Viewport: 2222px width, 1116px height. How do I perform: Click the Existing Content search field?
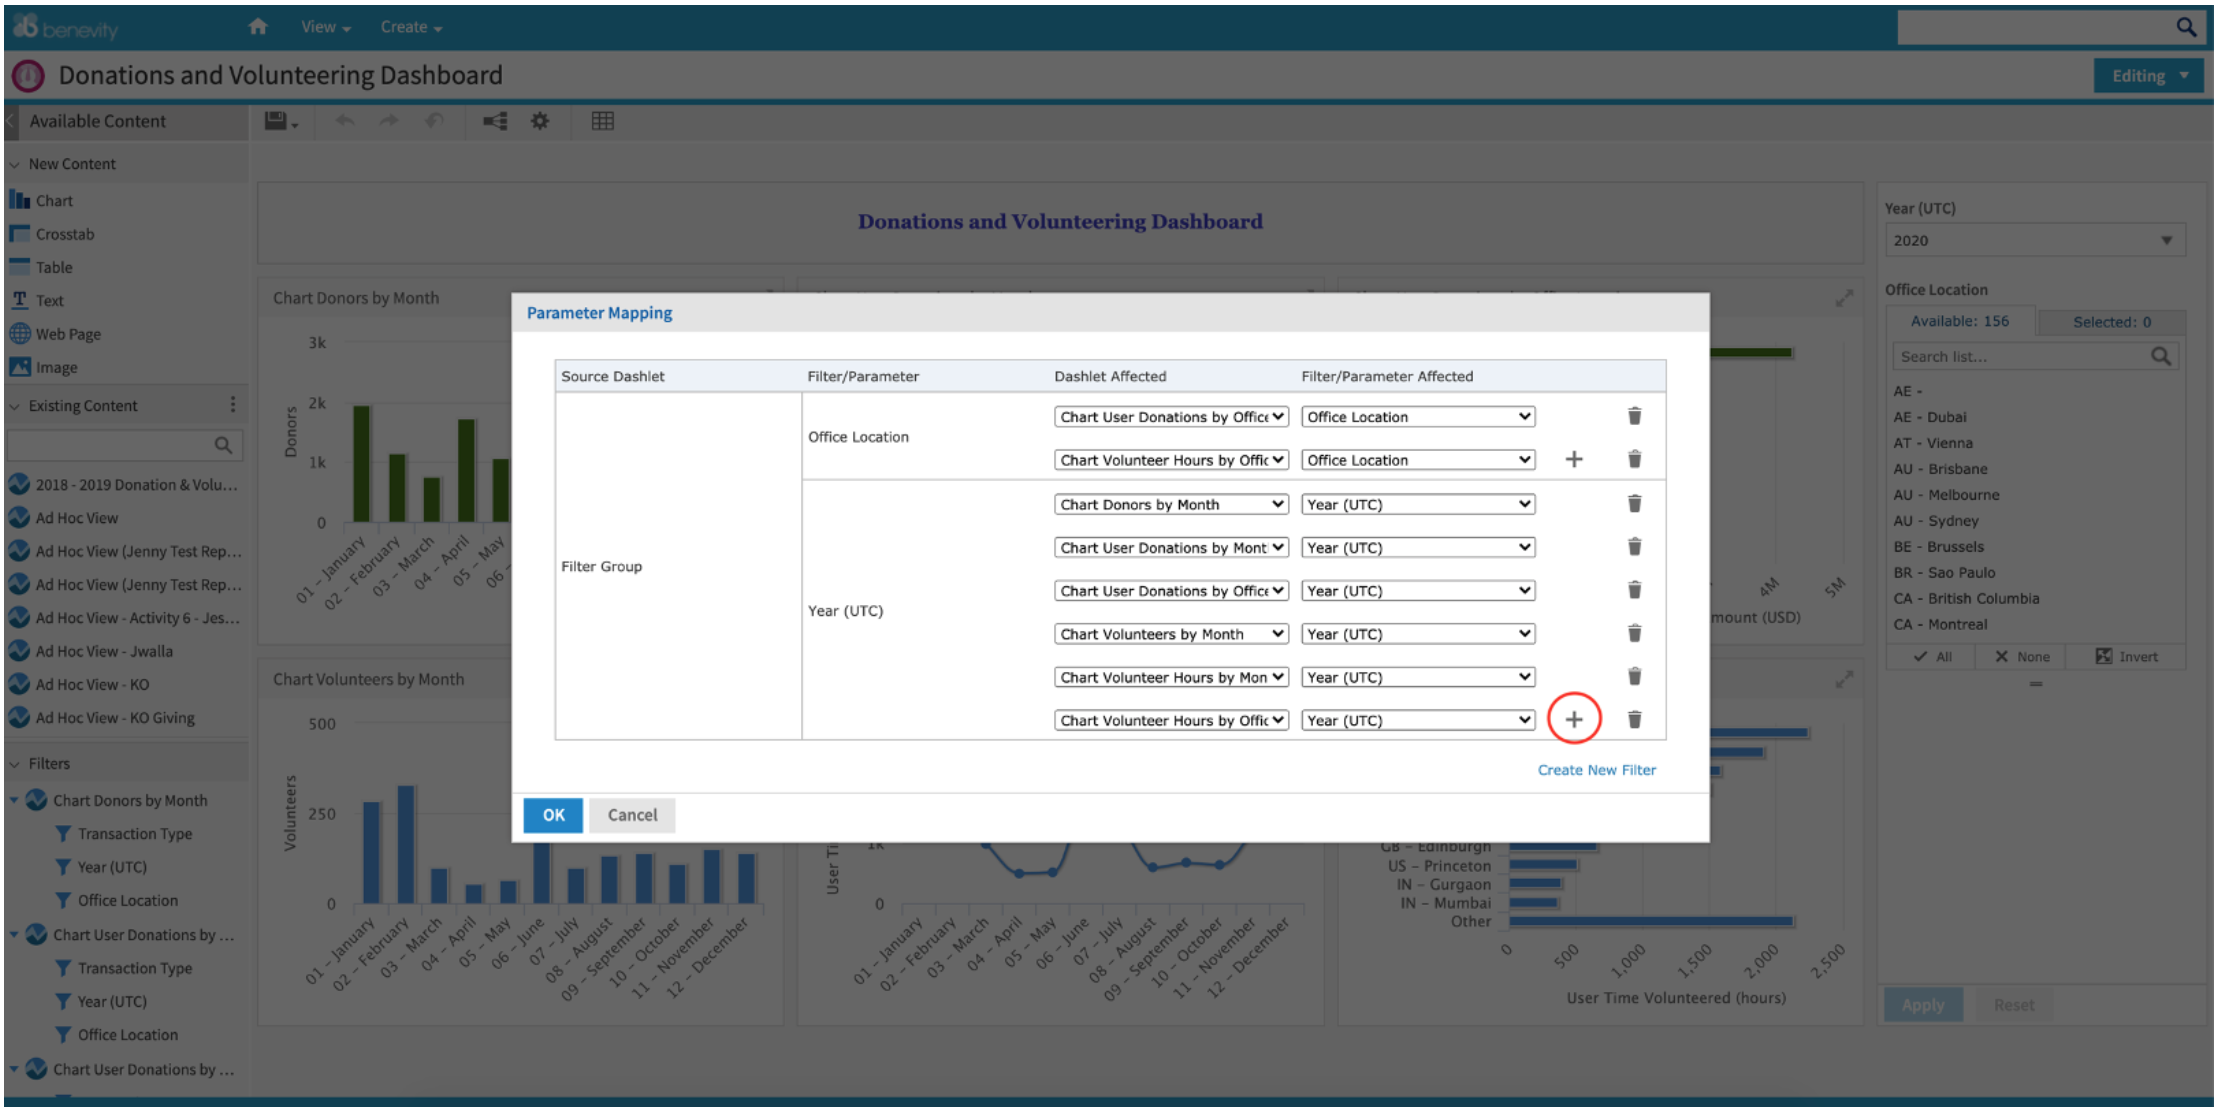(x=110, y=445)
